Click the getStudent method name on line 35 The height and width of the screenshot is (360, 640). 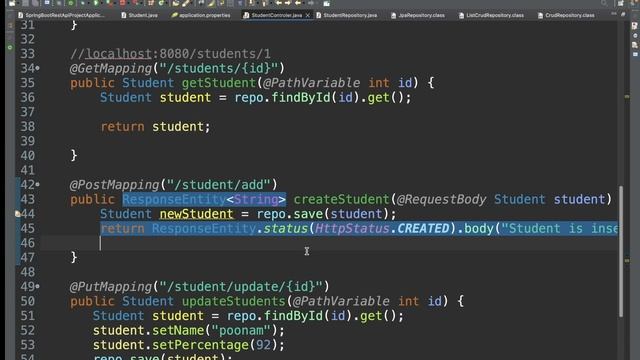[219, 83]
